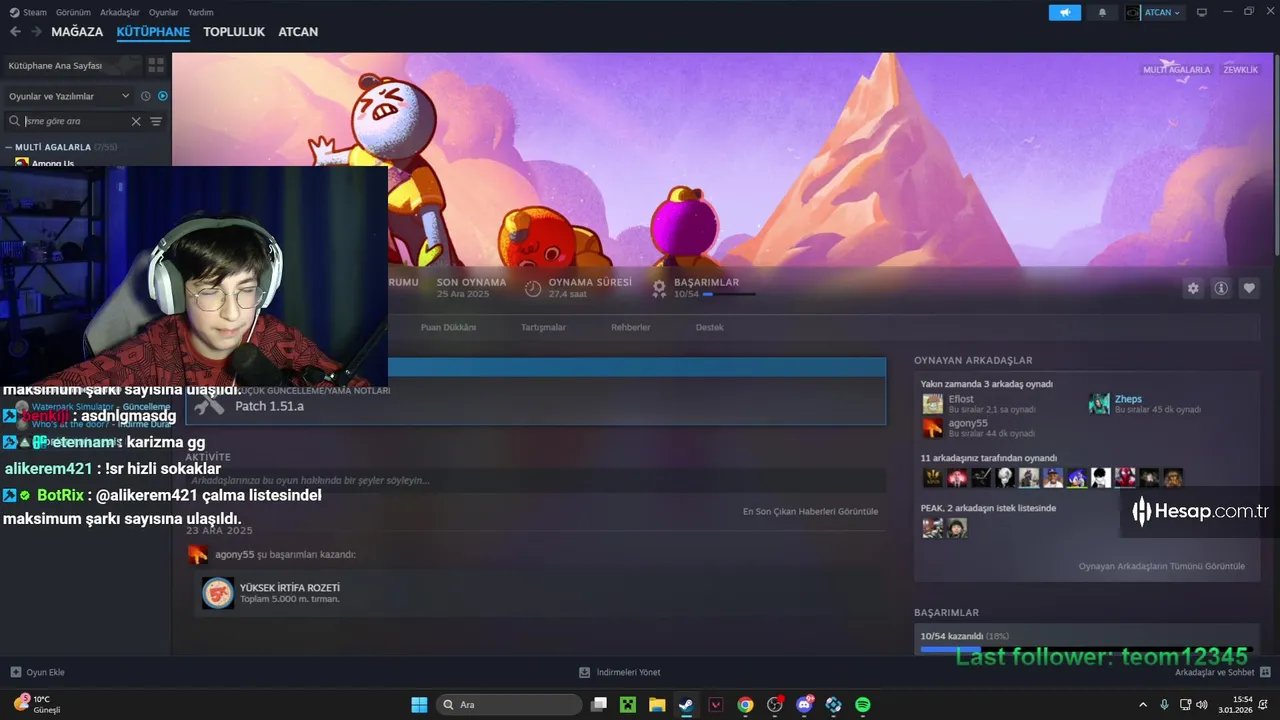Screen dimensions: 1280x720
Task: Clear the library search field
Action: point(136,121)
